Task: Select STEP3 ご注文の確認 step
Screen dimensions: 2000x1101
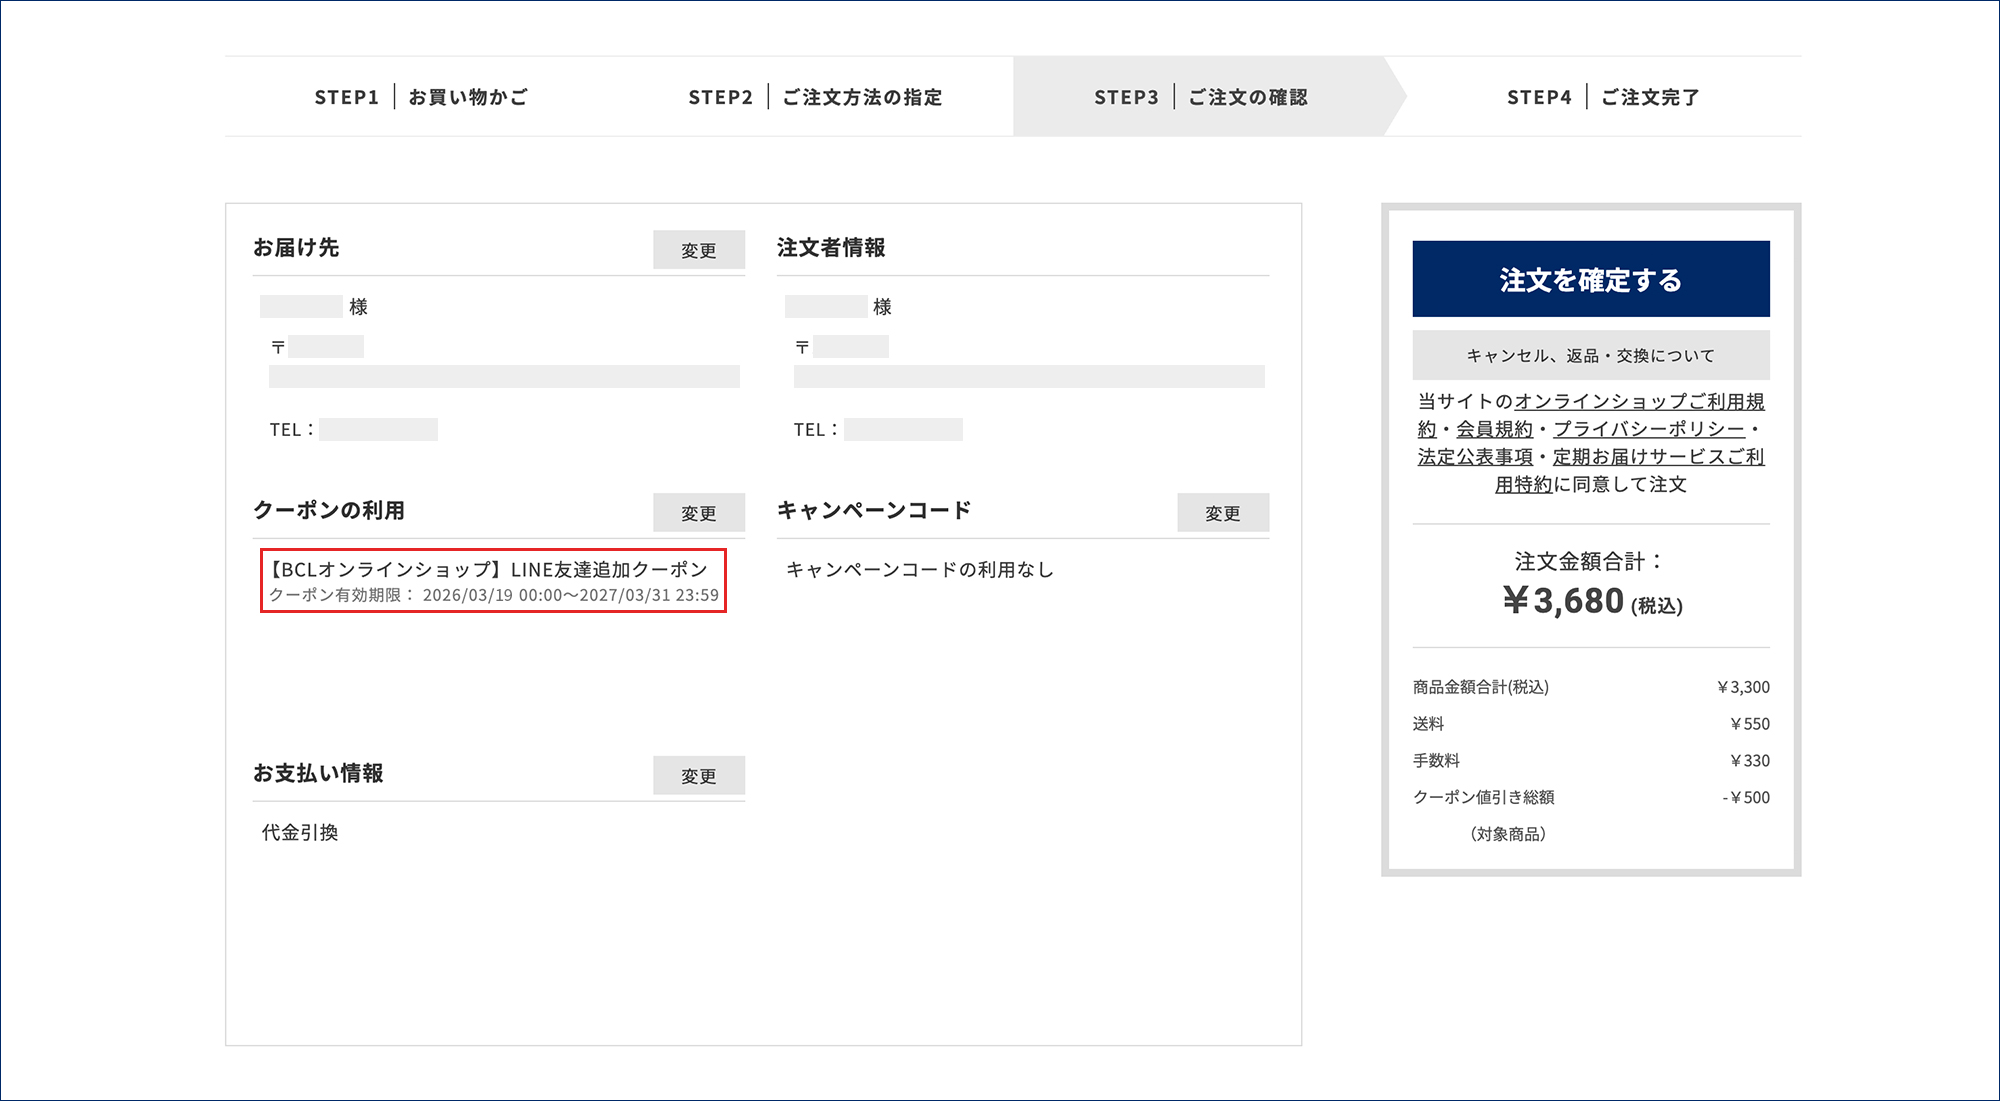Action: pyautogui.click(x=1200, y=97)
